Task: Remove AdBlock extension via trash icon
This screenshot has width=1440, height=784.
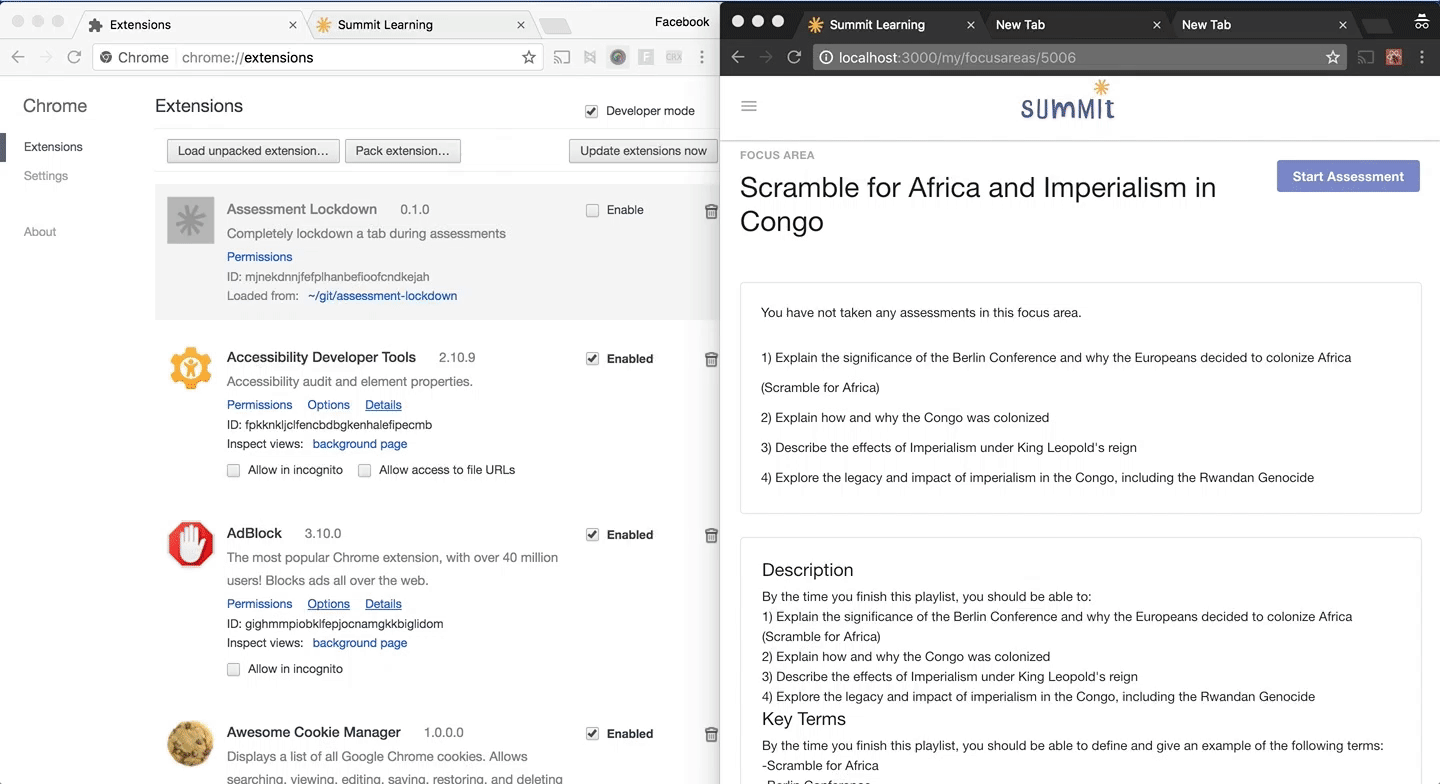Action: [711, 535]
